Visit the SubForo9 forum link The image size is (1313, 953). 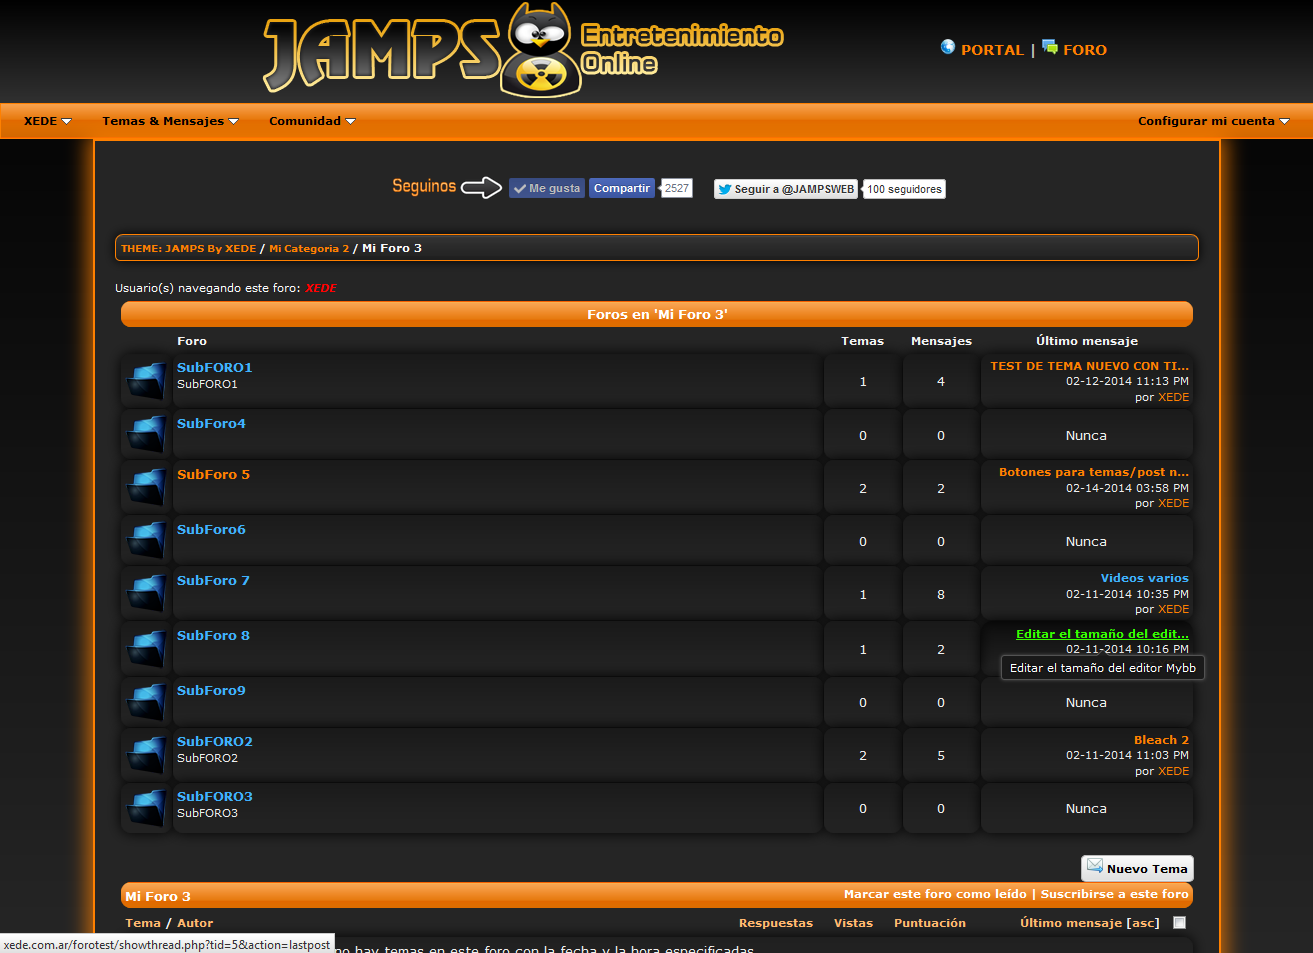(x=211, y=690)
